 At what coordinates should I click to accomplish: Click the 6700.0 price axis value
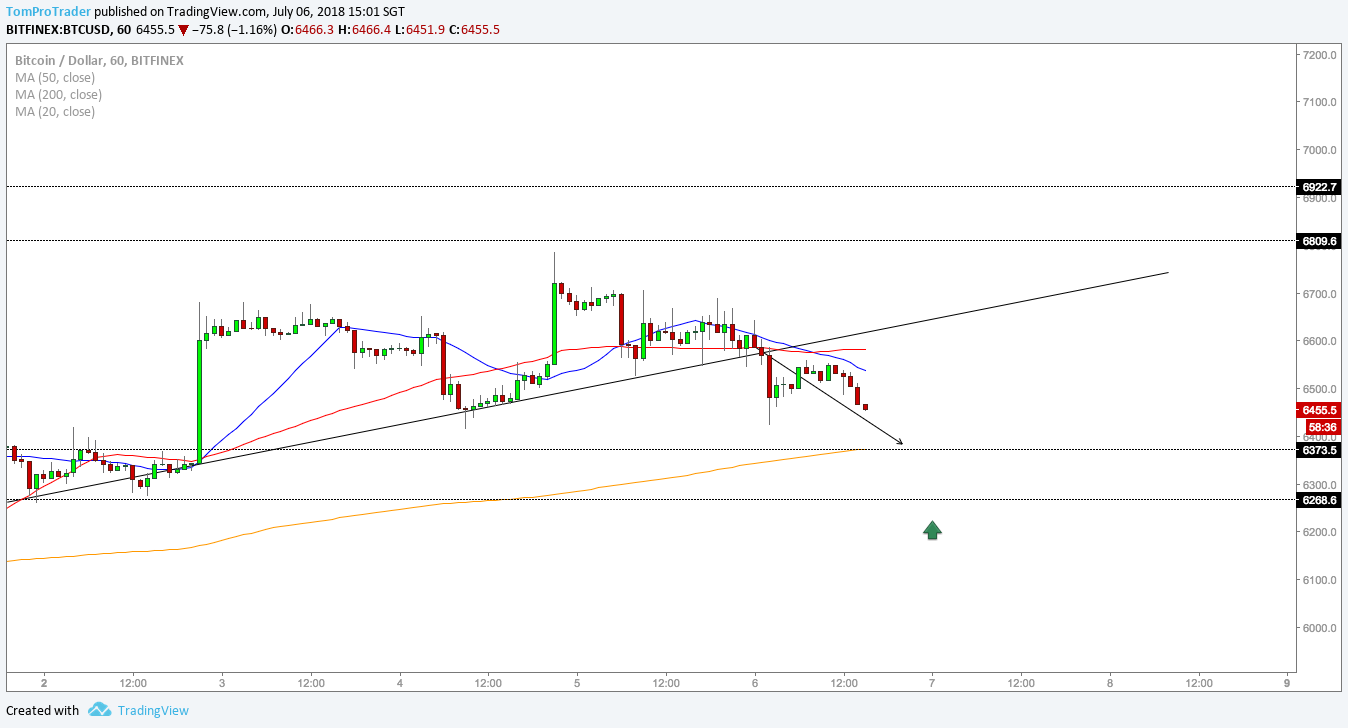tap(1320, 294)
